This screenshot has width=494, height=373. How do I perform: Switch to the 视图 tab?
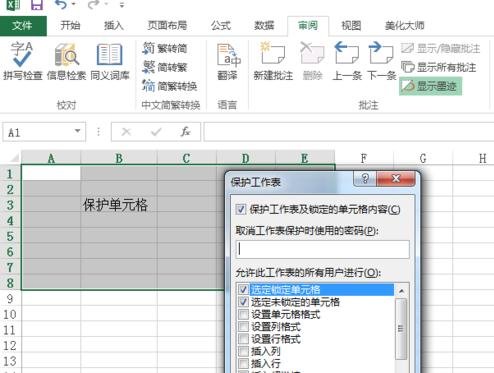point(351,25)
